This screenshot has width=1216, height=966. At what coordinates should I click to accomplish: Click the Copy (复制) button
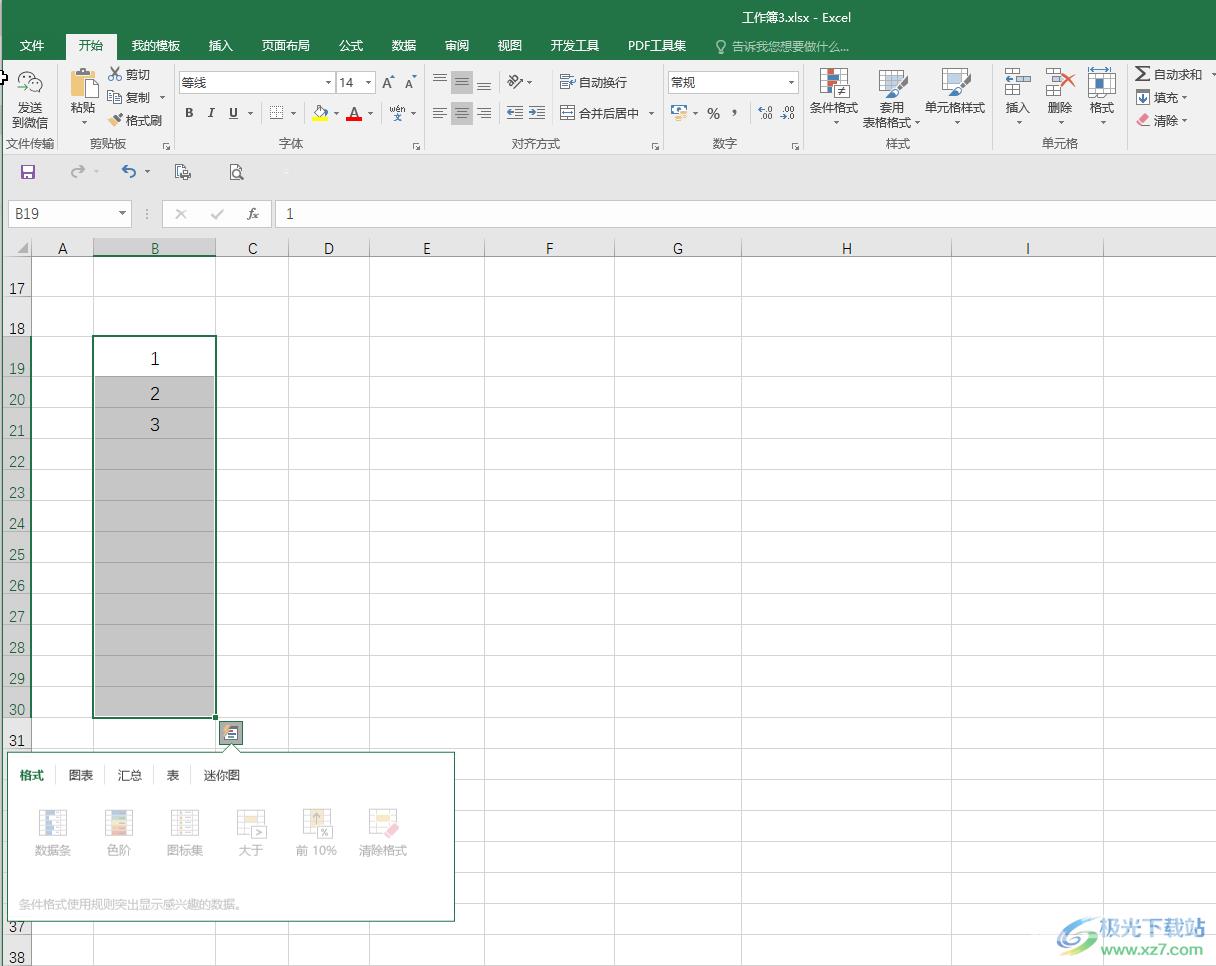(x=130, y=98)
